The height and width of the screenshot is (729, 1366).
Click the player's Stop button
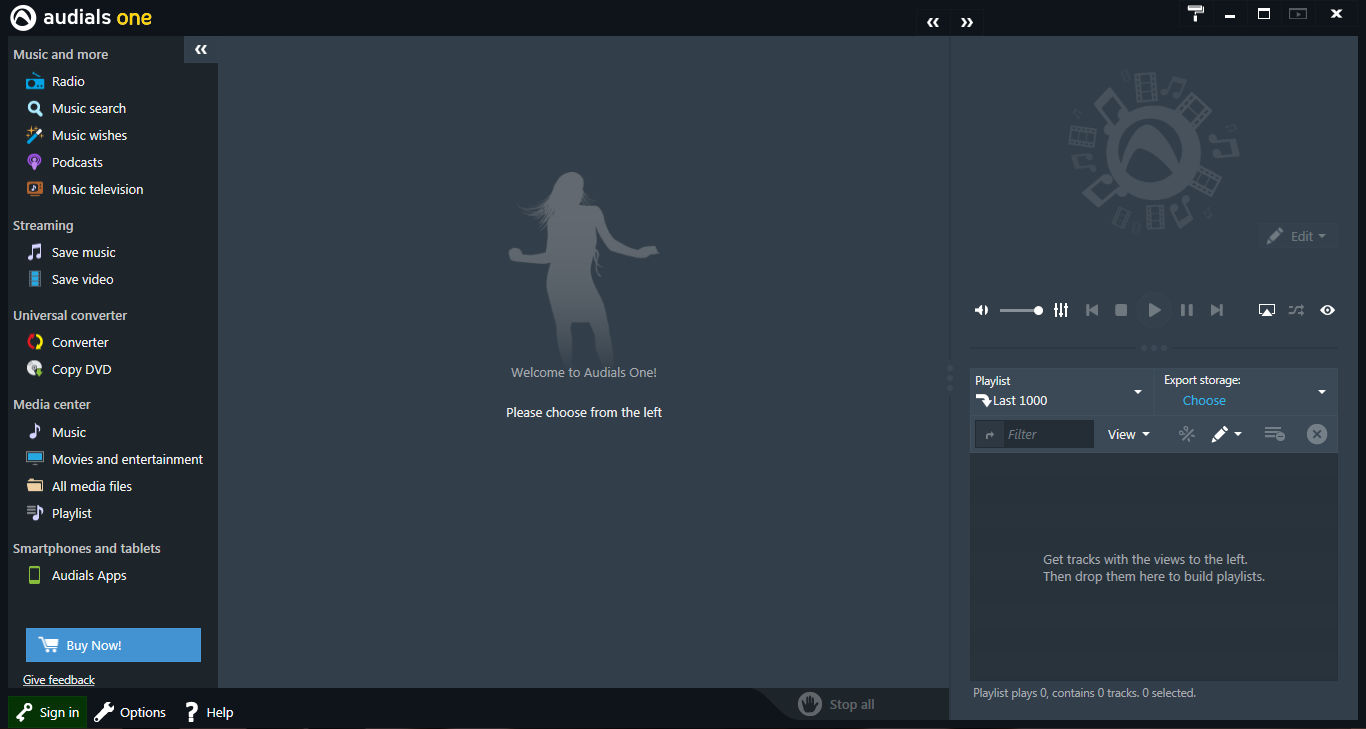[1121, 310]
